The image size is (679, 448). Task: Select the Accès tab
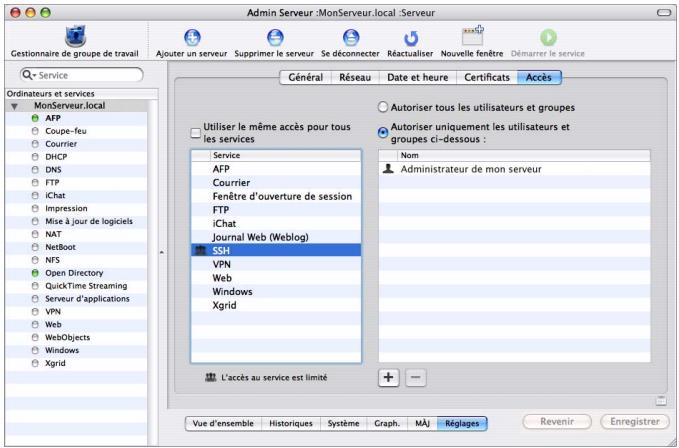[x=539, y=77]
